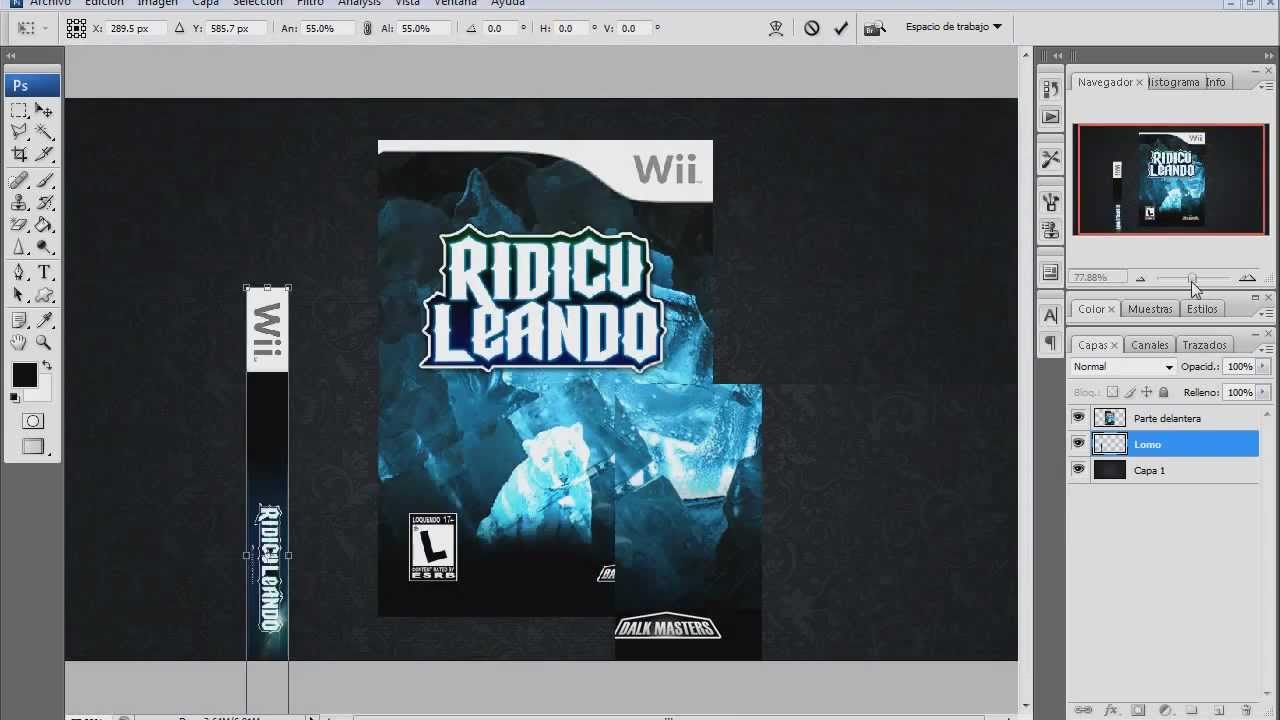Select the Dodge tool
The width and height of the screenshot is (1280, 720).
click(x=44, y=247)
